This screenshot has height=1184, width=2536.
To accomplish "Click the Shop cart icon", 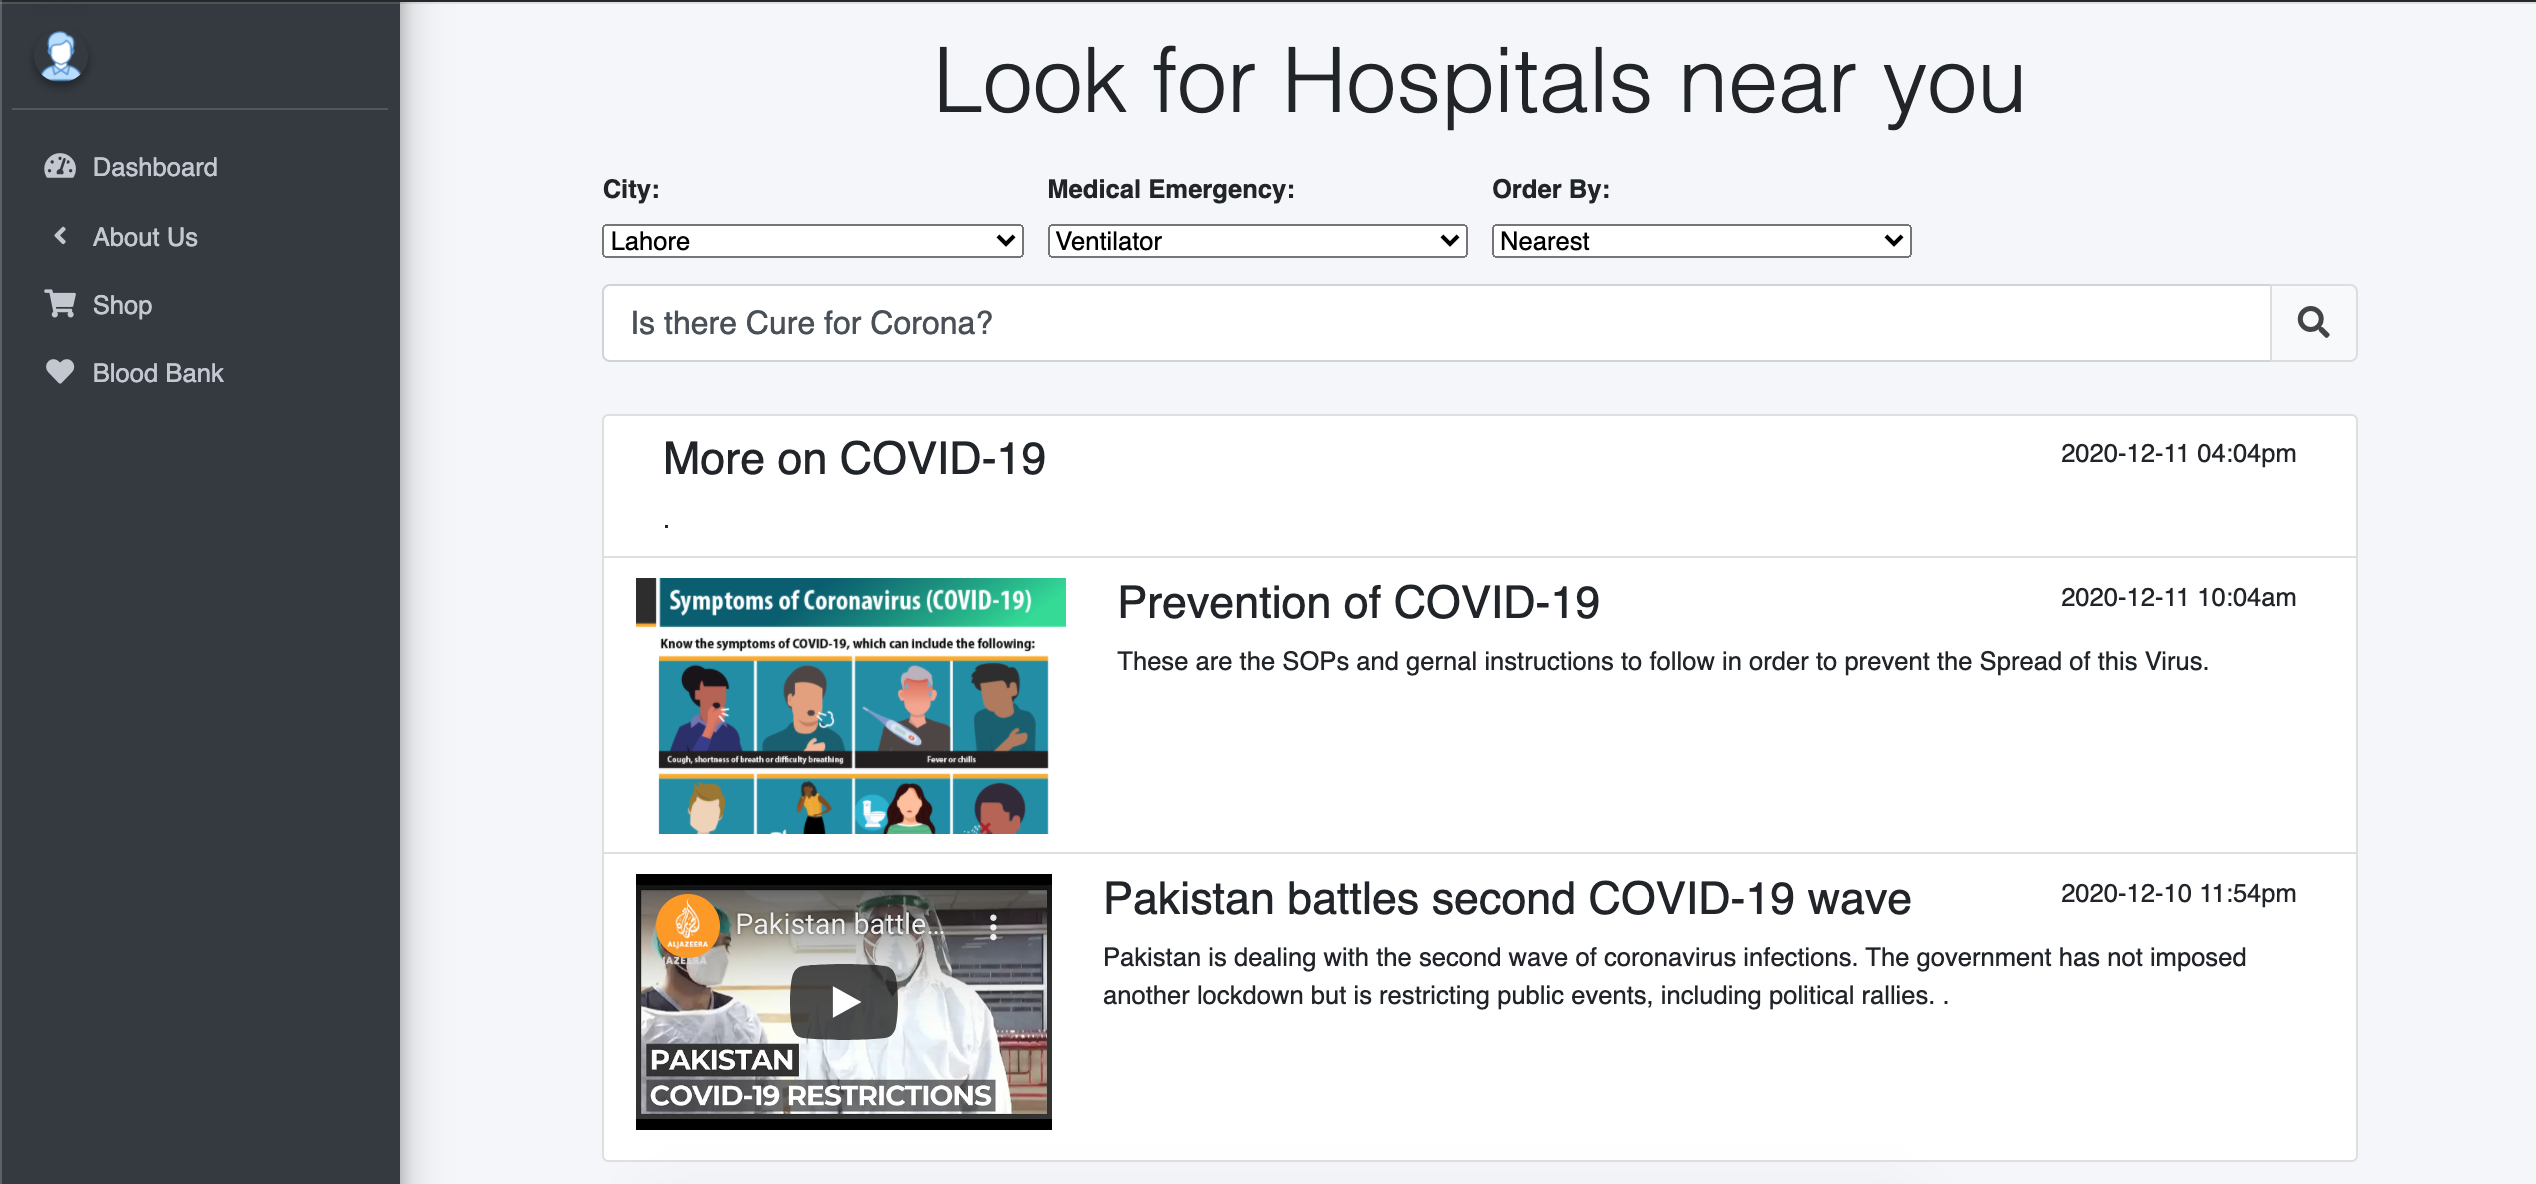I will [60, 304].
